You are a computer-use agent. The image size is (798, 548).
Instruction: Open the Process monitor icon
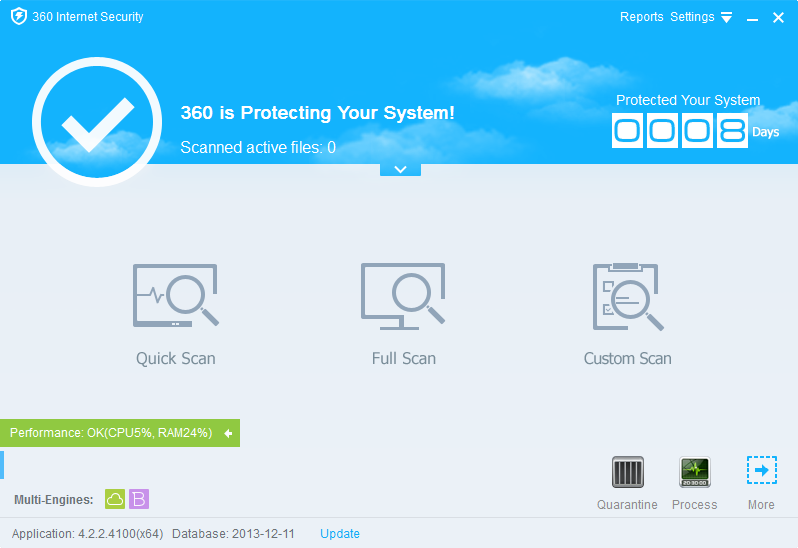[695, 472]
